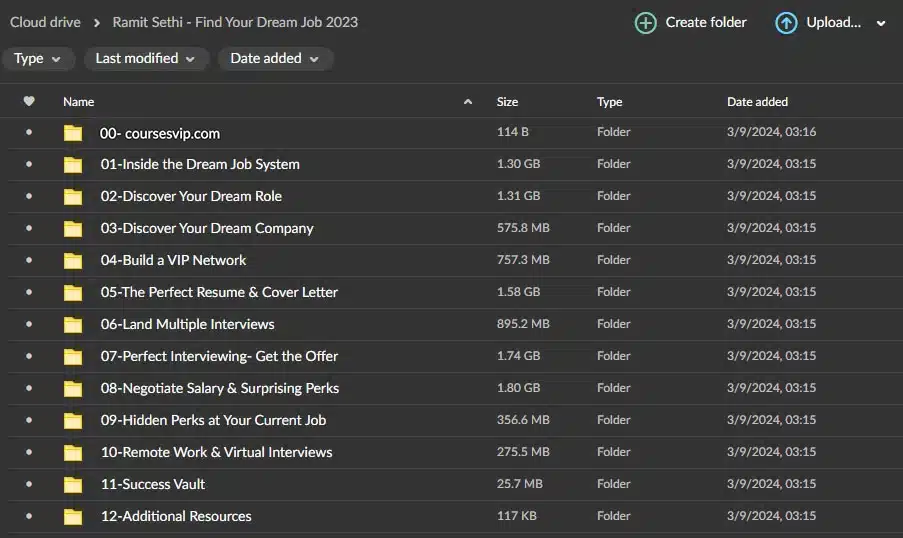
Task: Click the 114 B size value
Action: click(513, 132)
